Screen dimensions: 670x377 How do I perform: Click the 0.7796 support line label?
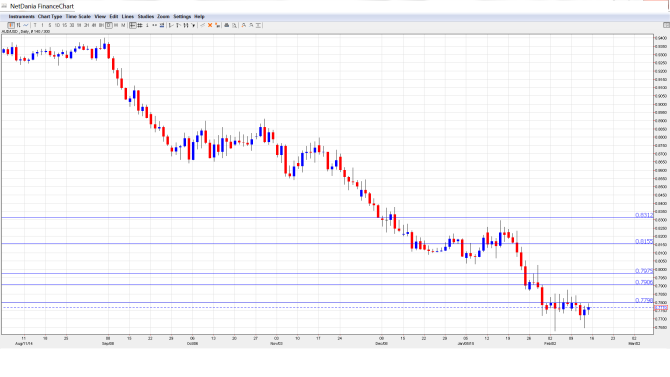pos(644,300)
